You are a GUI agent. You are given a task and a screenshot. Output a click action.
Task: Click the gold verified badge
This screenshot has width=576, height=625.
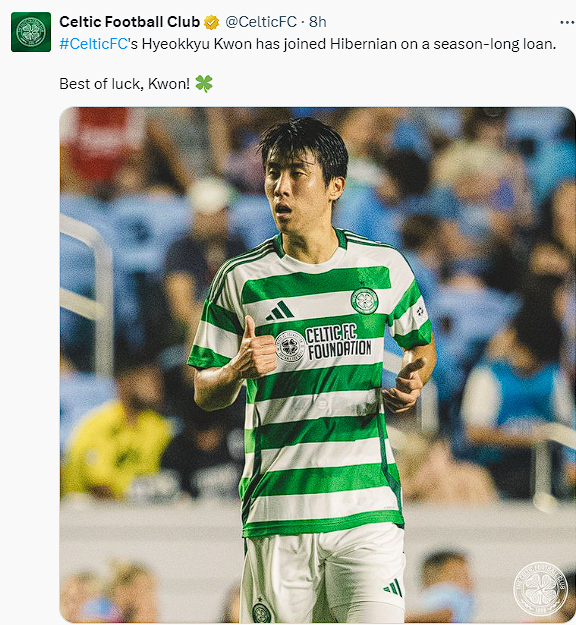coord(212,22)
